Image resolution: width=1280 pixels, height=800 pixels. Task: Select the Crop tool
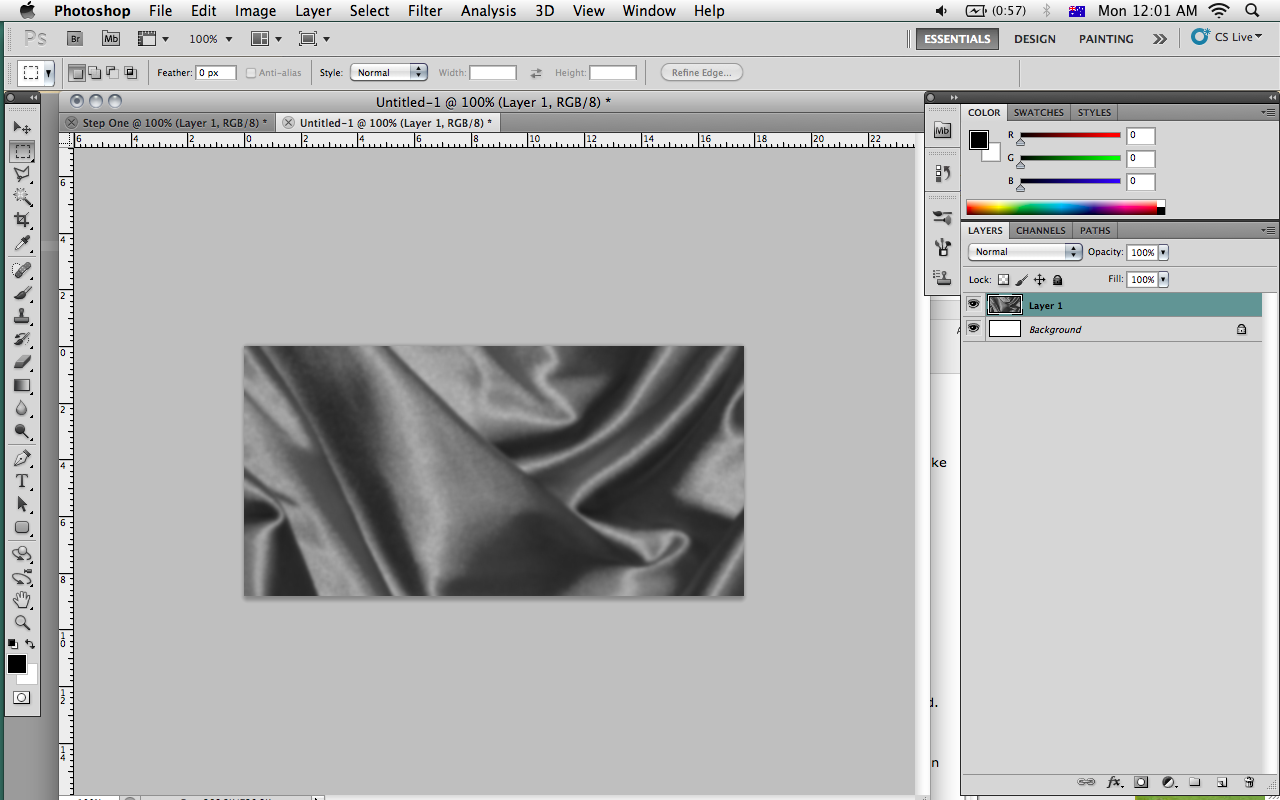(22, 220)
